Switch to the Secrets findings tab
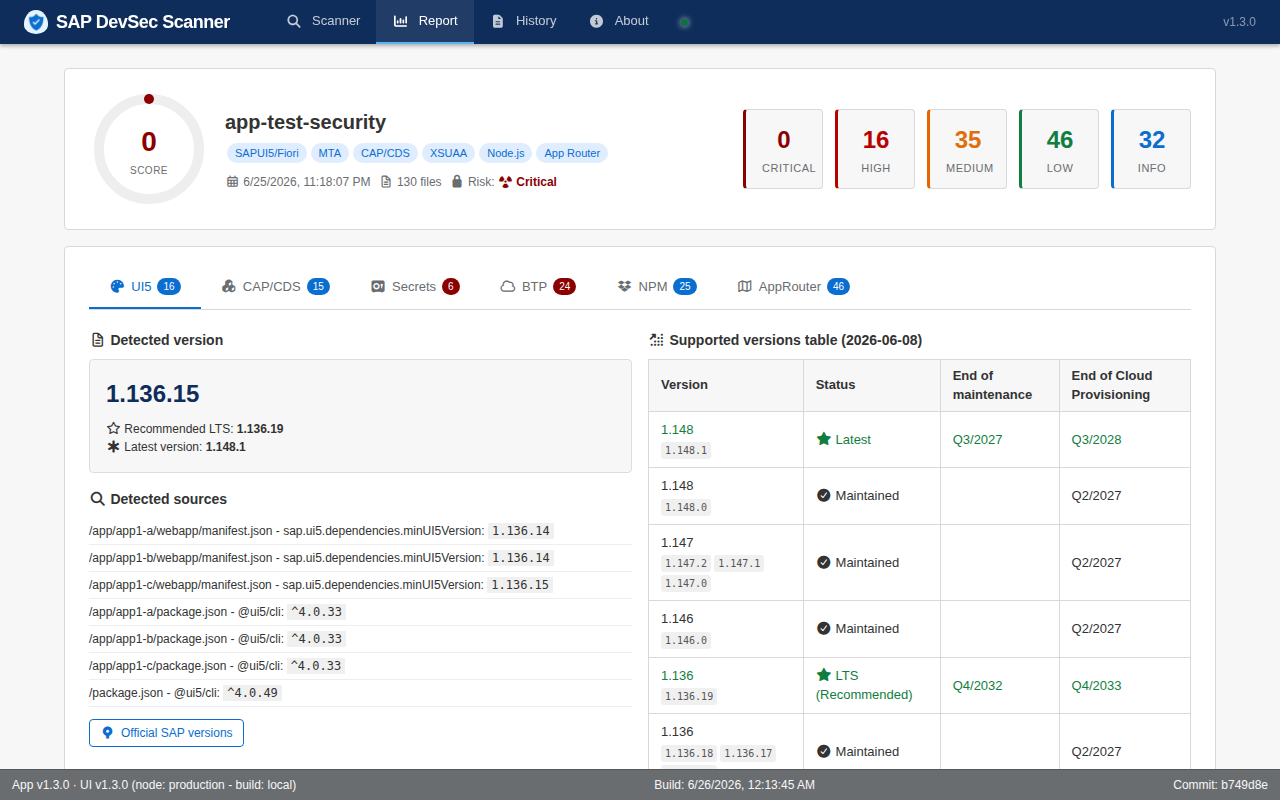Screen dimensions: 1280x800 (x=415, y=287)
